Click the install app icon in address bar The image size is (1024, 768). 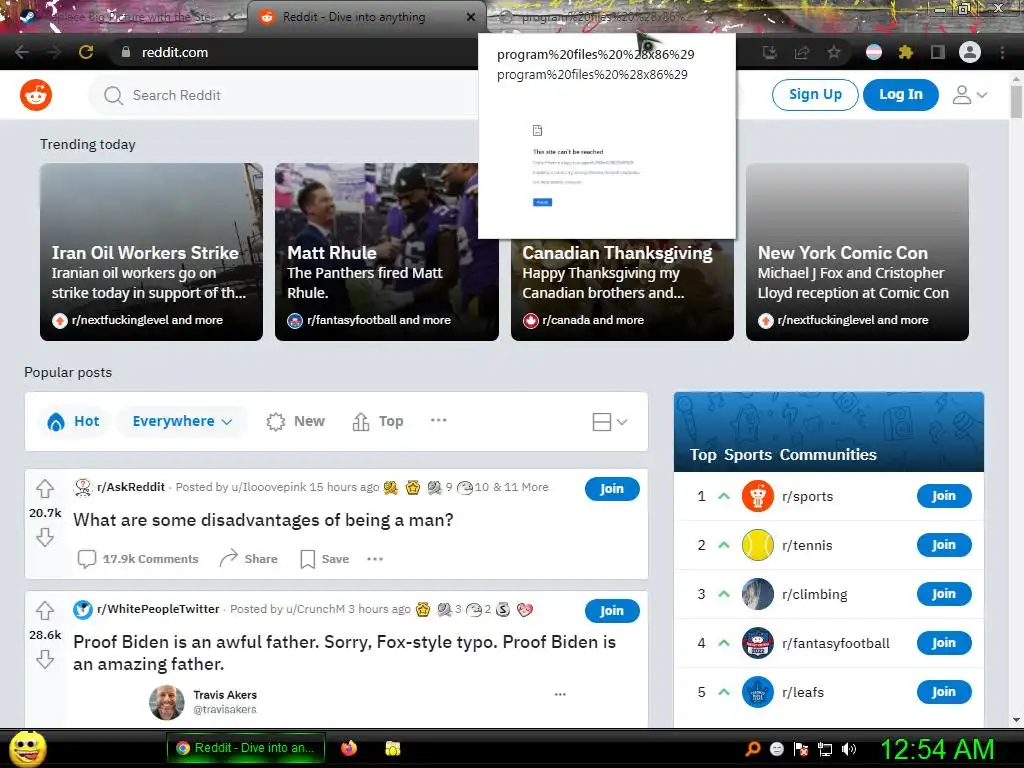(x=769, y=52)
